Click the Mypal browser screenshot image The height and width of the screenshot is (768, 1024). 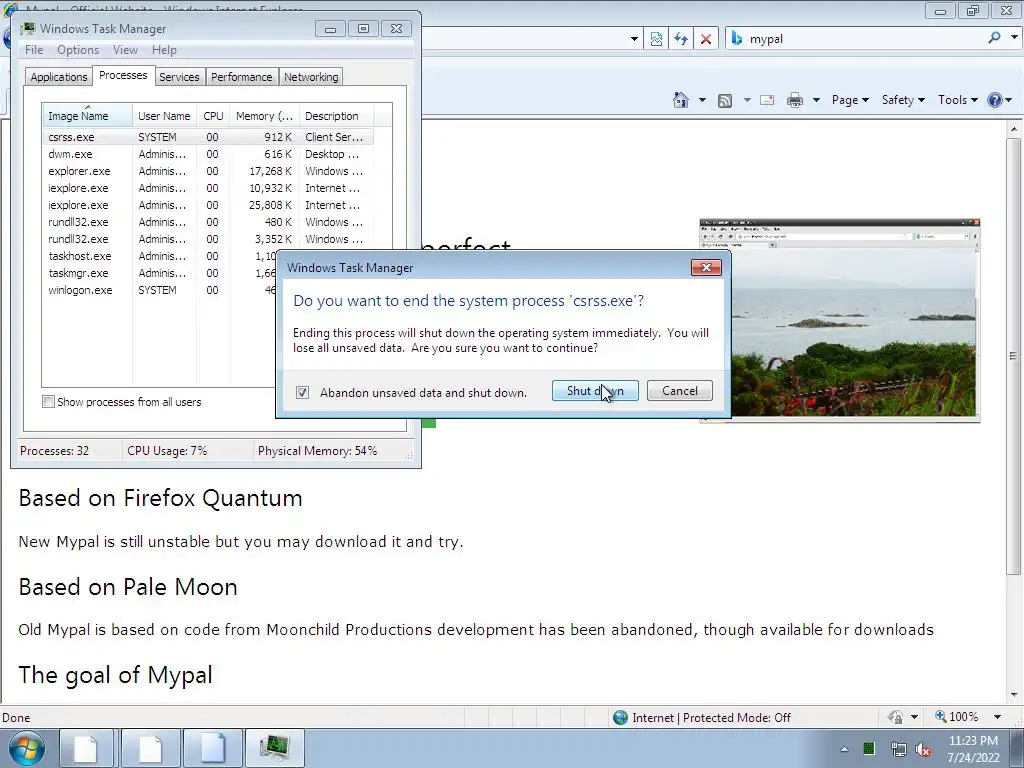point(839,320)
